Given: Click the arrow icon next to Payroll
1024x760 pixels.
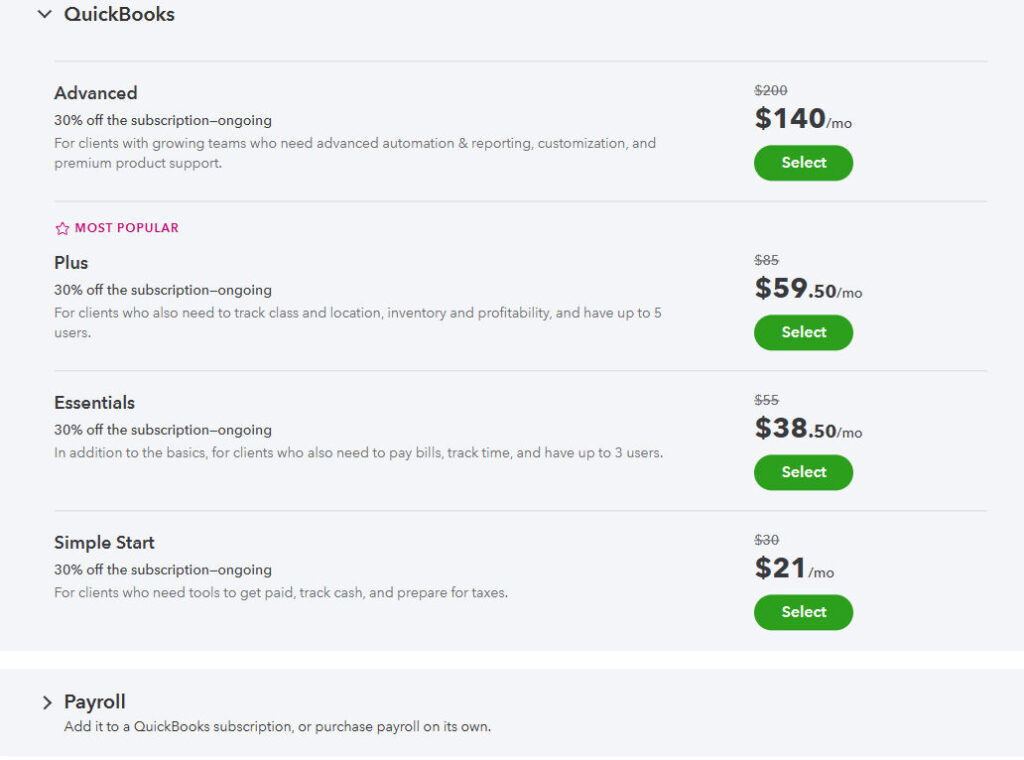Looking at the screenshot, I should pos(47,702).
